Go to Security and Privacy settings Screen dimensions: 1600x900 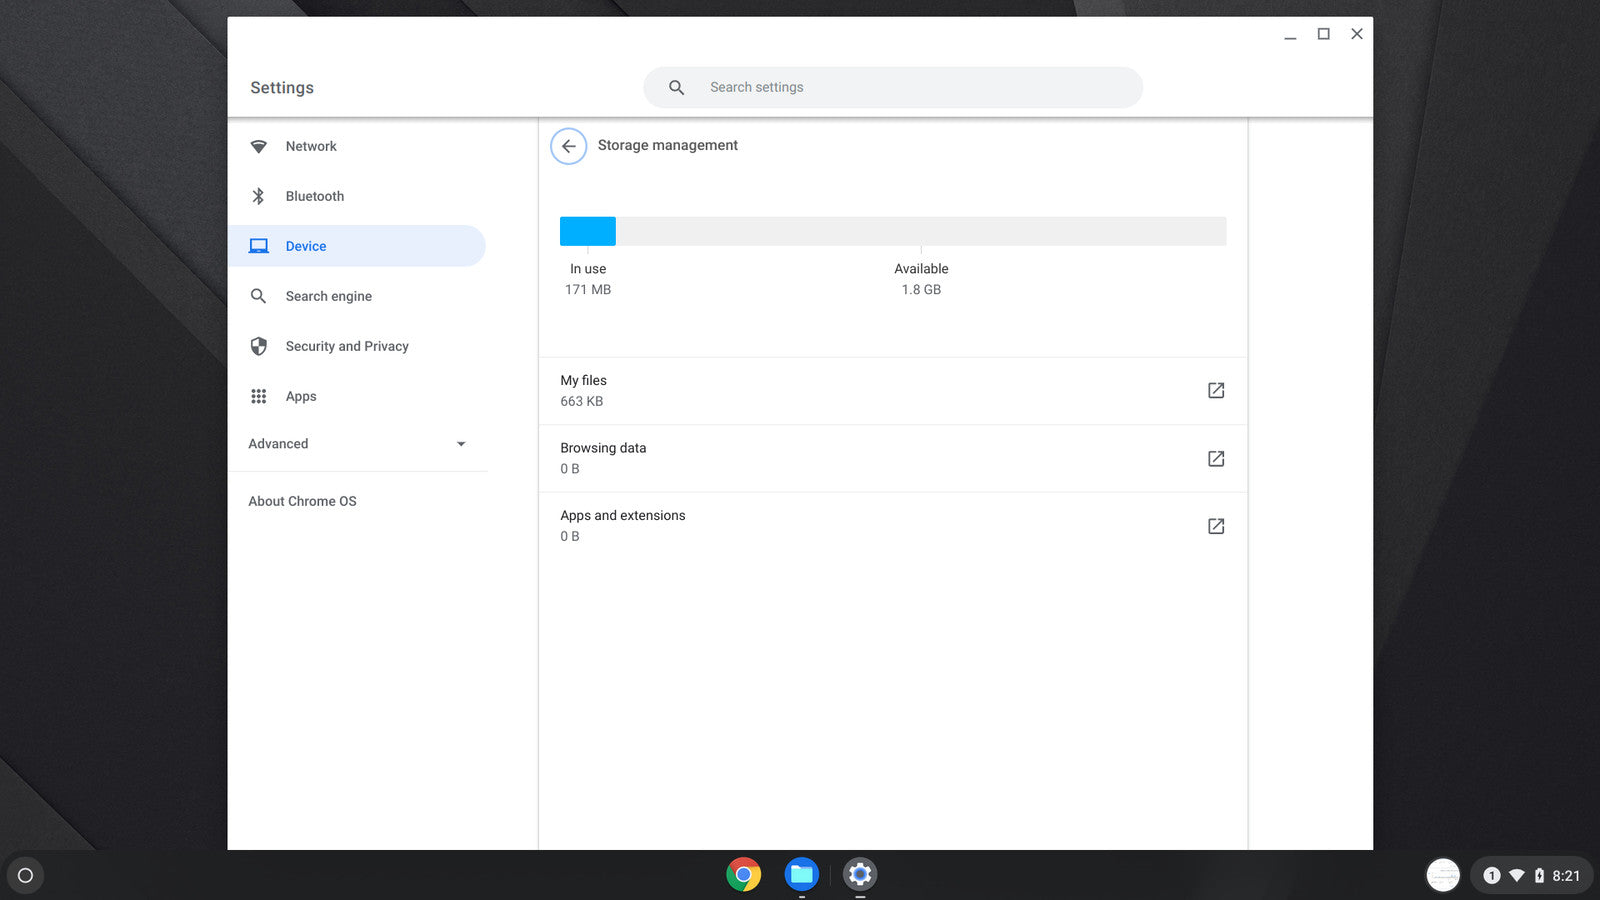tap(346, 347)
